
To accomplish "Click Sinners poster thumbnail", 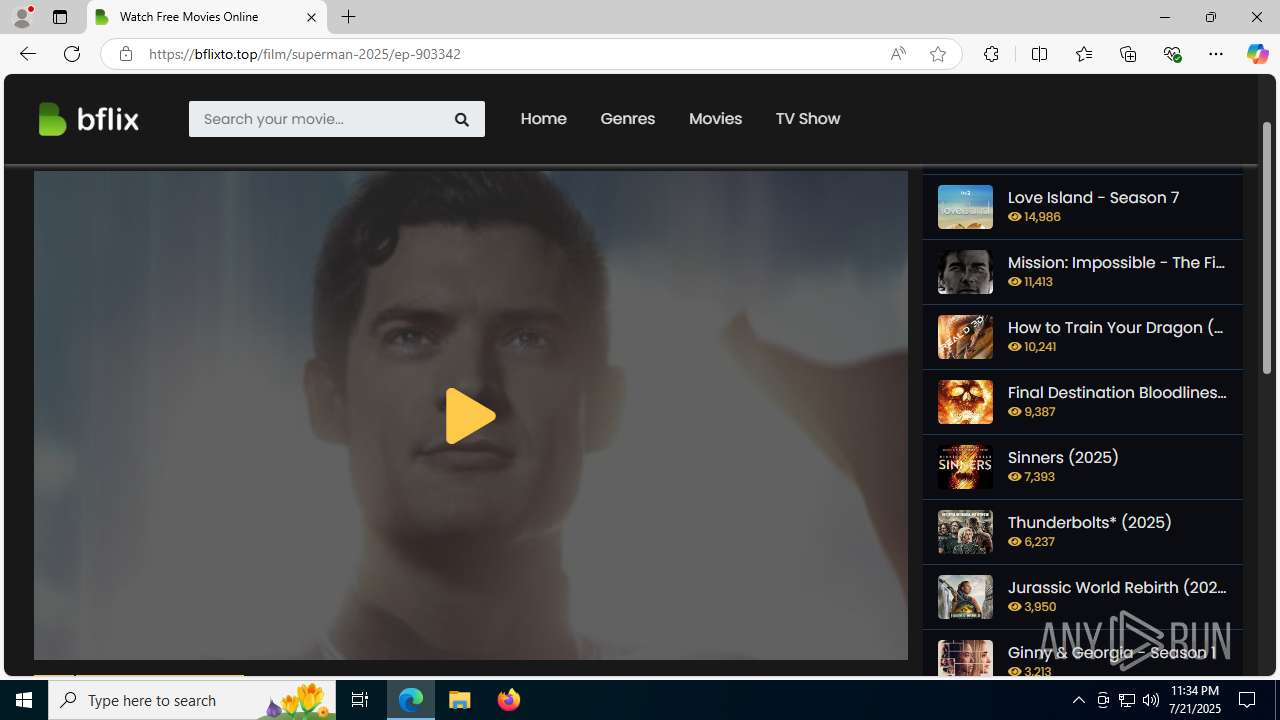I will (965, 467).
